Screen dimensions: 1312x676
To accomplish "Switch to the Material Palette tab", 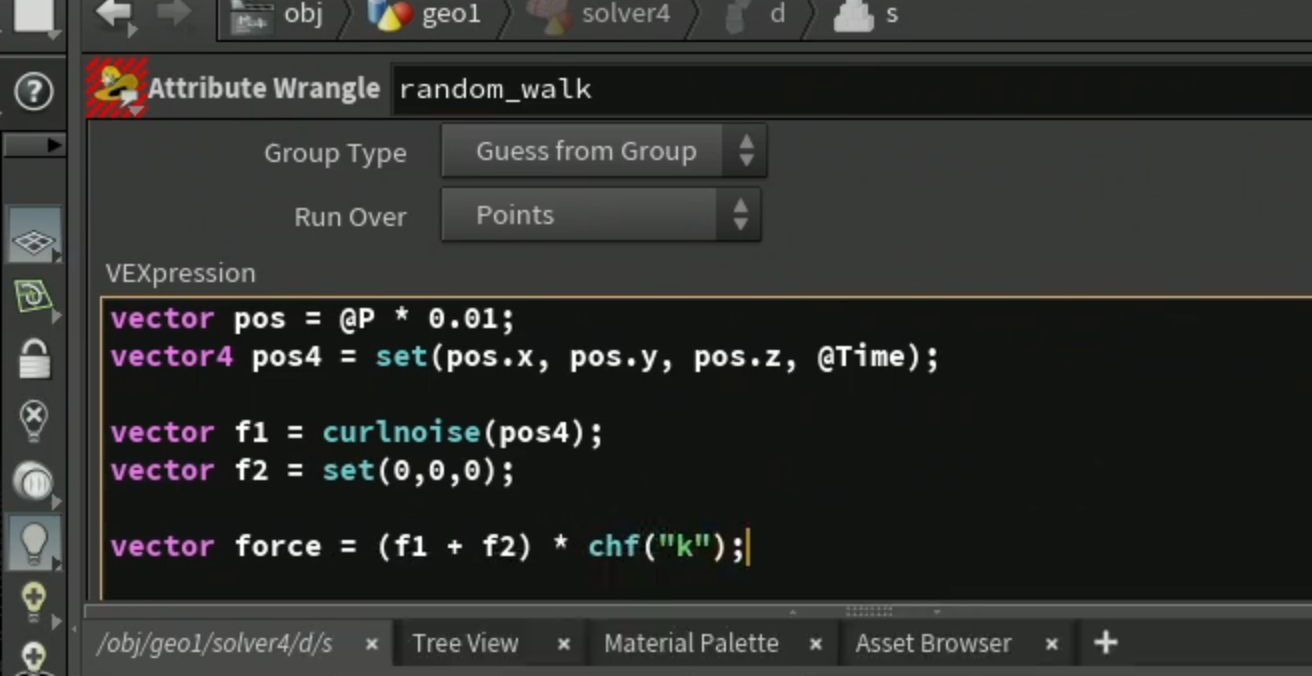I will 691,643.
